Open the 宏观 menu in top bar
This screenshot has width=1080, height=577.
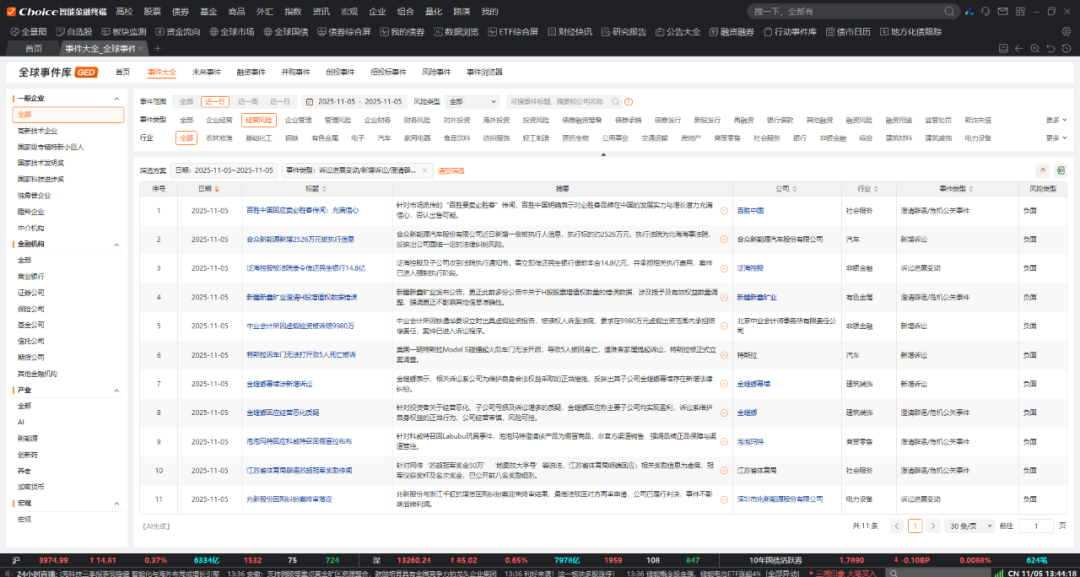[x=349, y=11]
